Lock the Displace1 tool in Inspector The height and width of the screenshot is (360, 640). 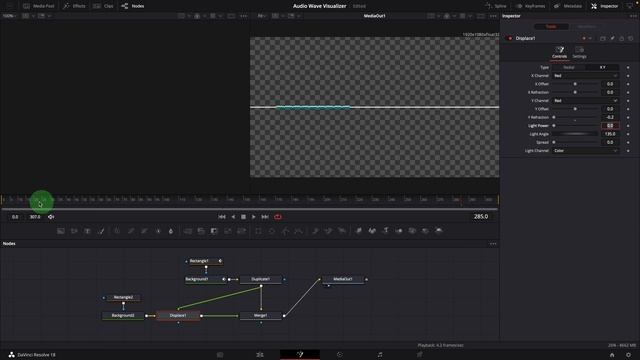click(622, 38)
